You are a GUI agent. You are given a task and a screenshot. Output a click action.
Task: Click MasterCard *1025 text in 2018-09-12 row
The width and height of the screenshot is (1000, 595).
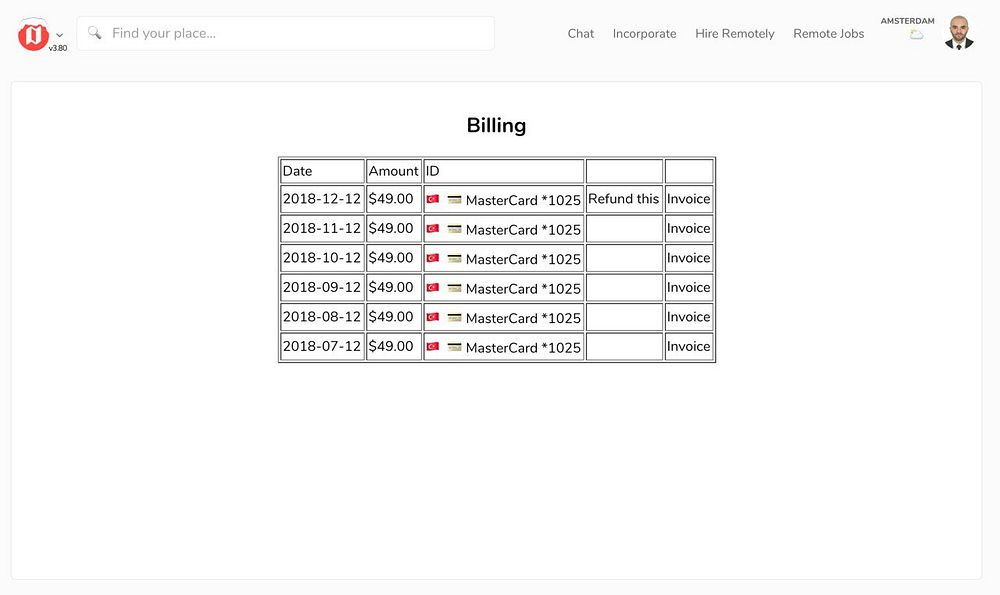(523, 289)
